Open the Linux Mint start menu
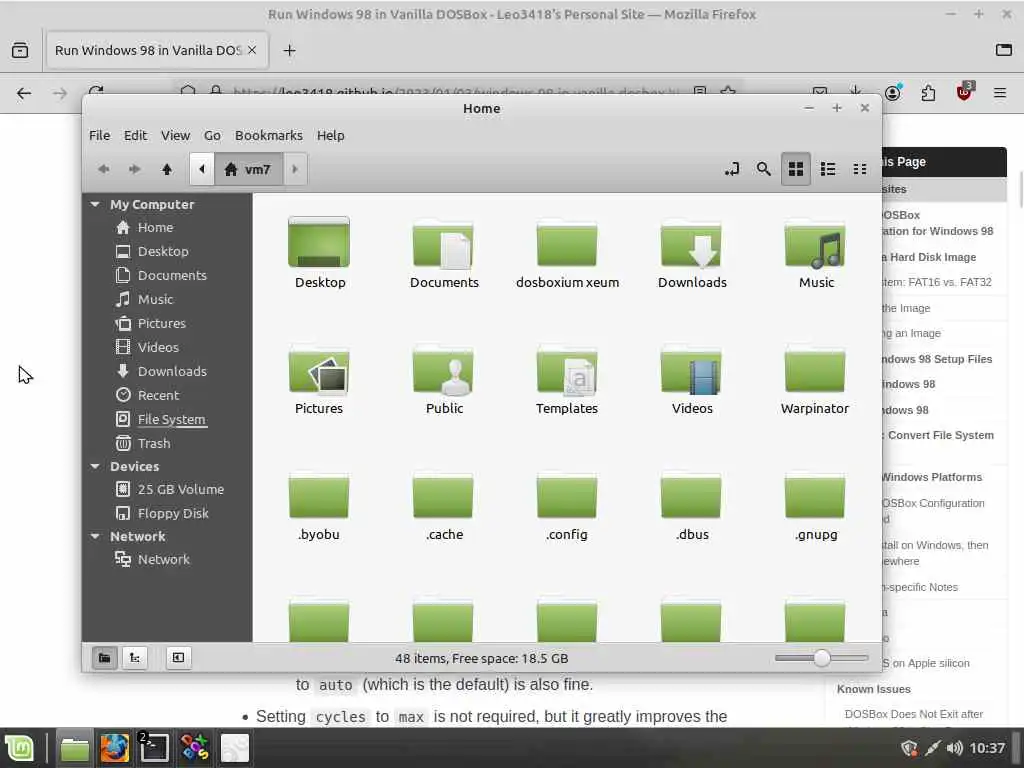This screenshot has height=768, width=1024. pyautogui.click(x=20, y=748)
